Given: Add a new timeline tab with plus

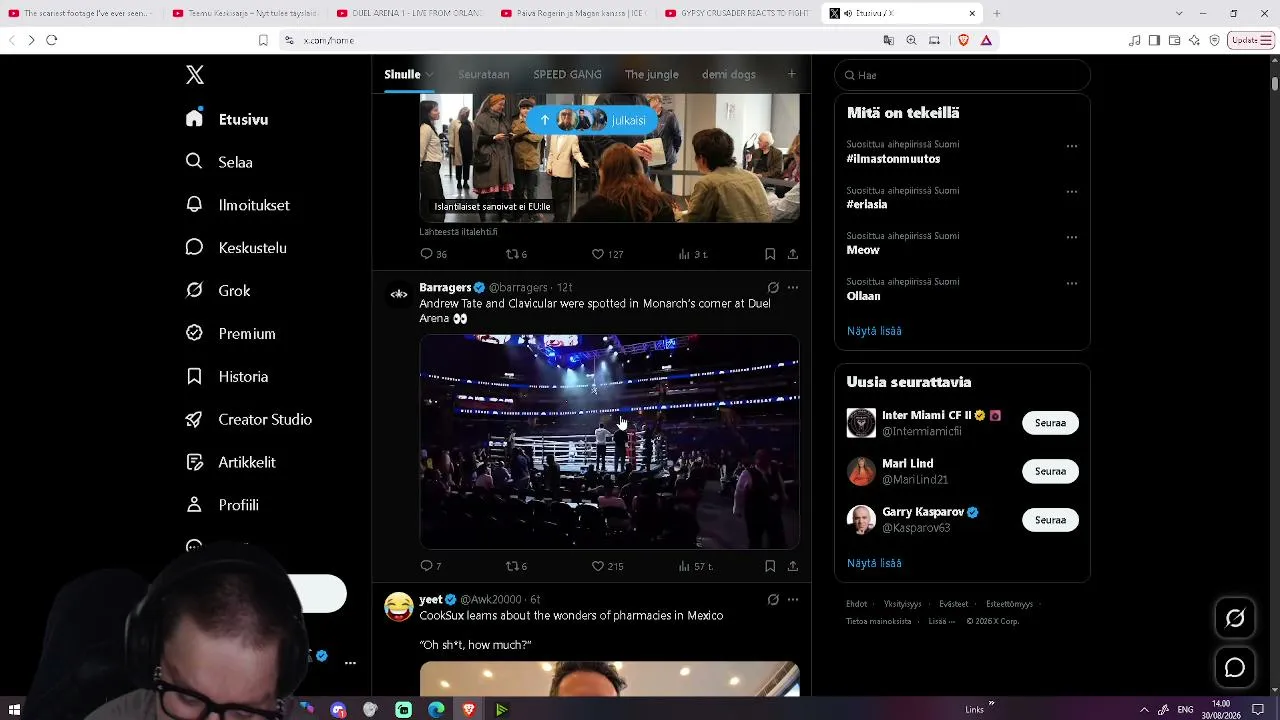Looking at the screenshot, I should (791, 74).
